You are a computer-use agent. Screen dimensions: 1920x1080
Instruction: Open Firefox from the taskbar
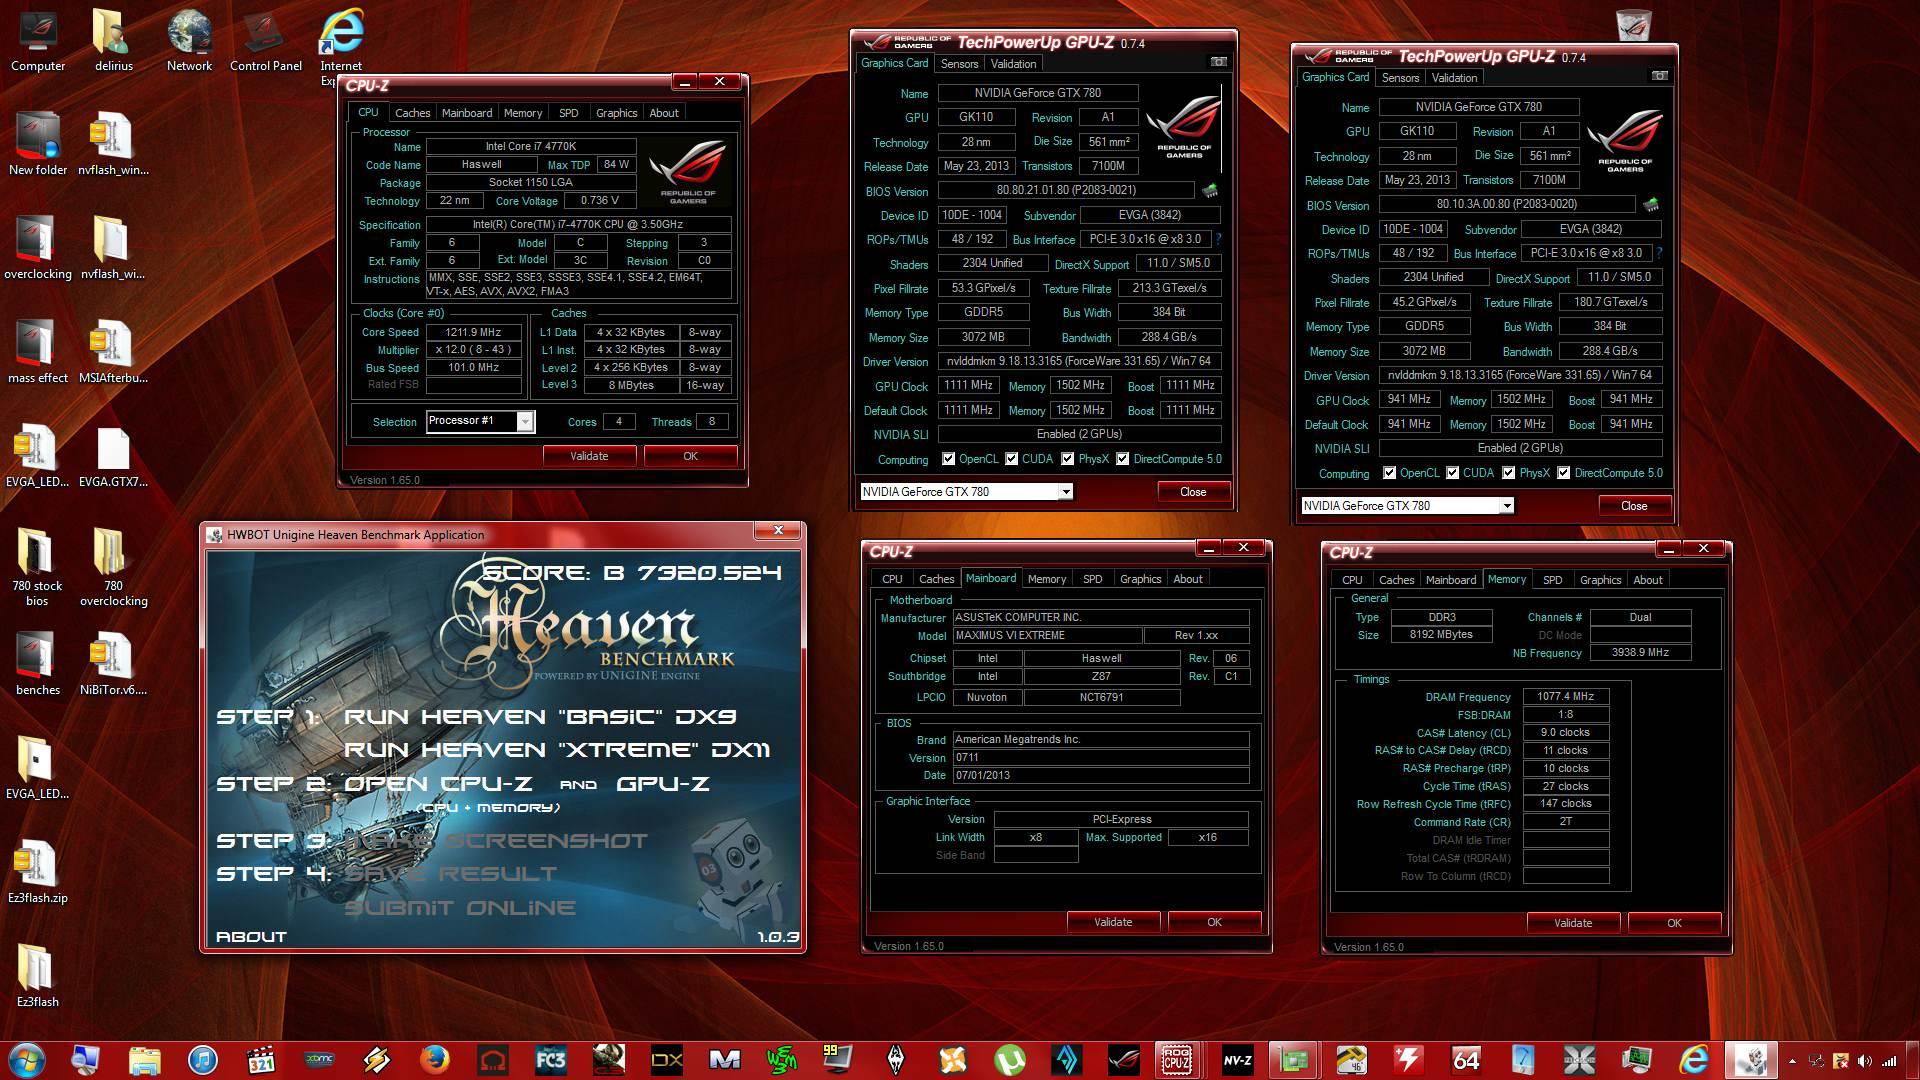pyautogui.click(x=434, y=1059)
